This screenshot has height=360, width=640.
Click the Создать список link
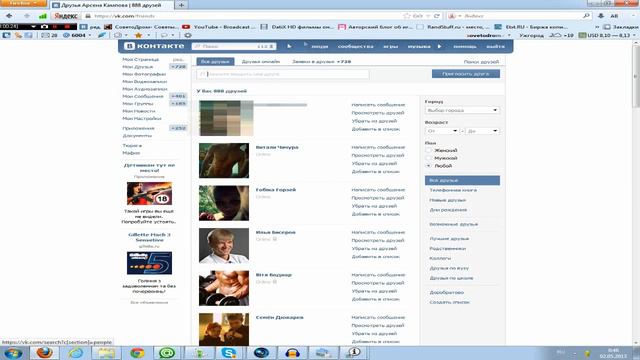click(x=449, y=302)
